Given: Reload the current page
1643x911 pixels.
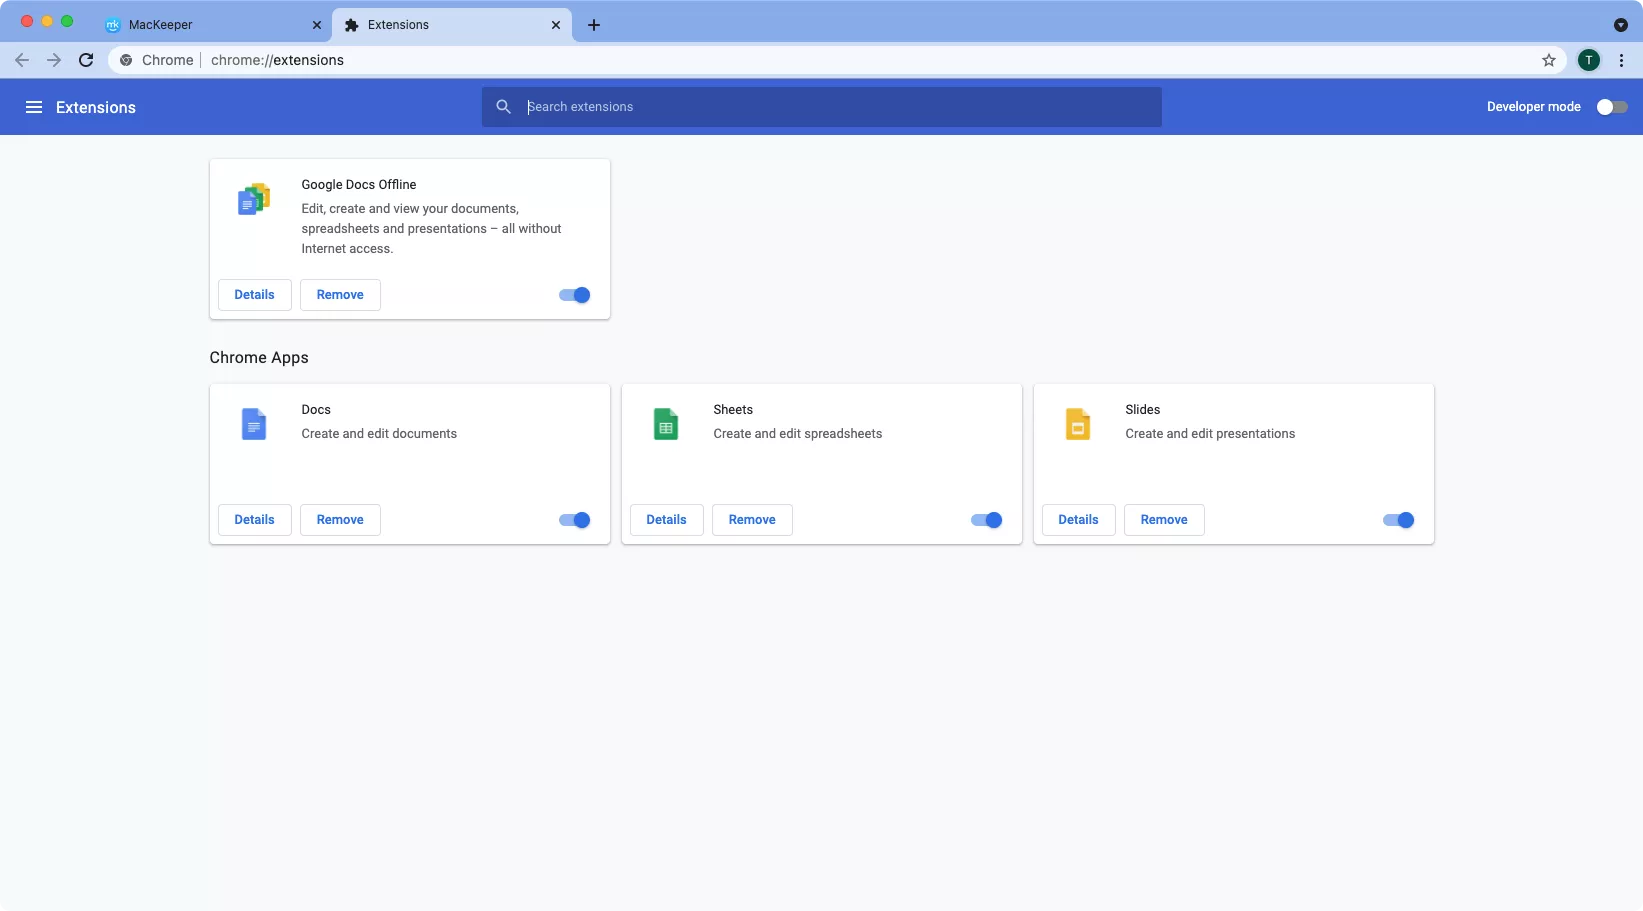Looking at the screenshot, I should (86, 60).
